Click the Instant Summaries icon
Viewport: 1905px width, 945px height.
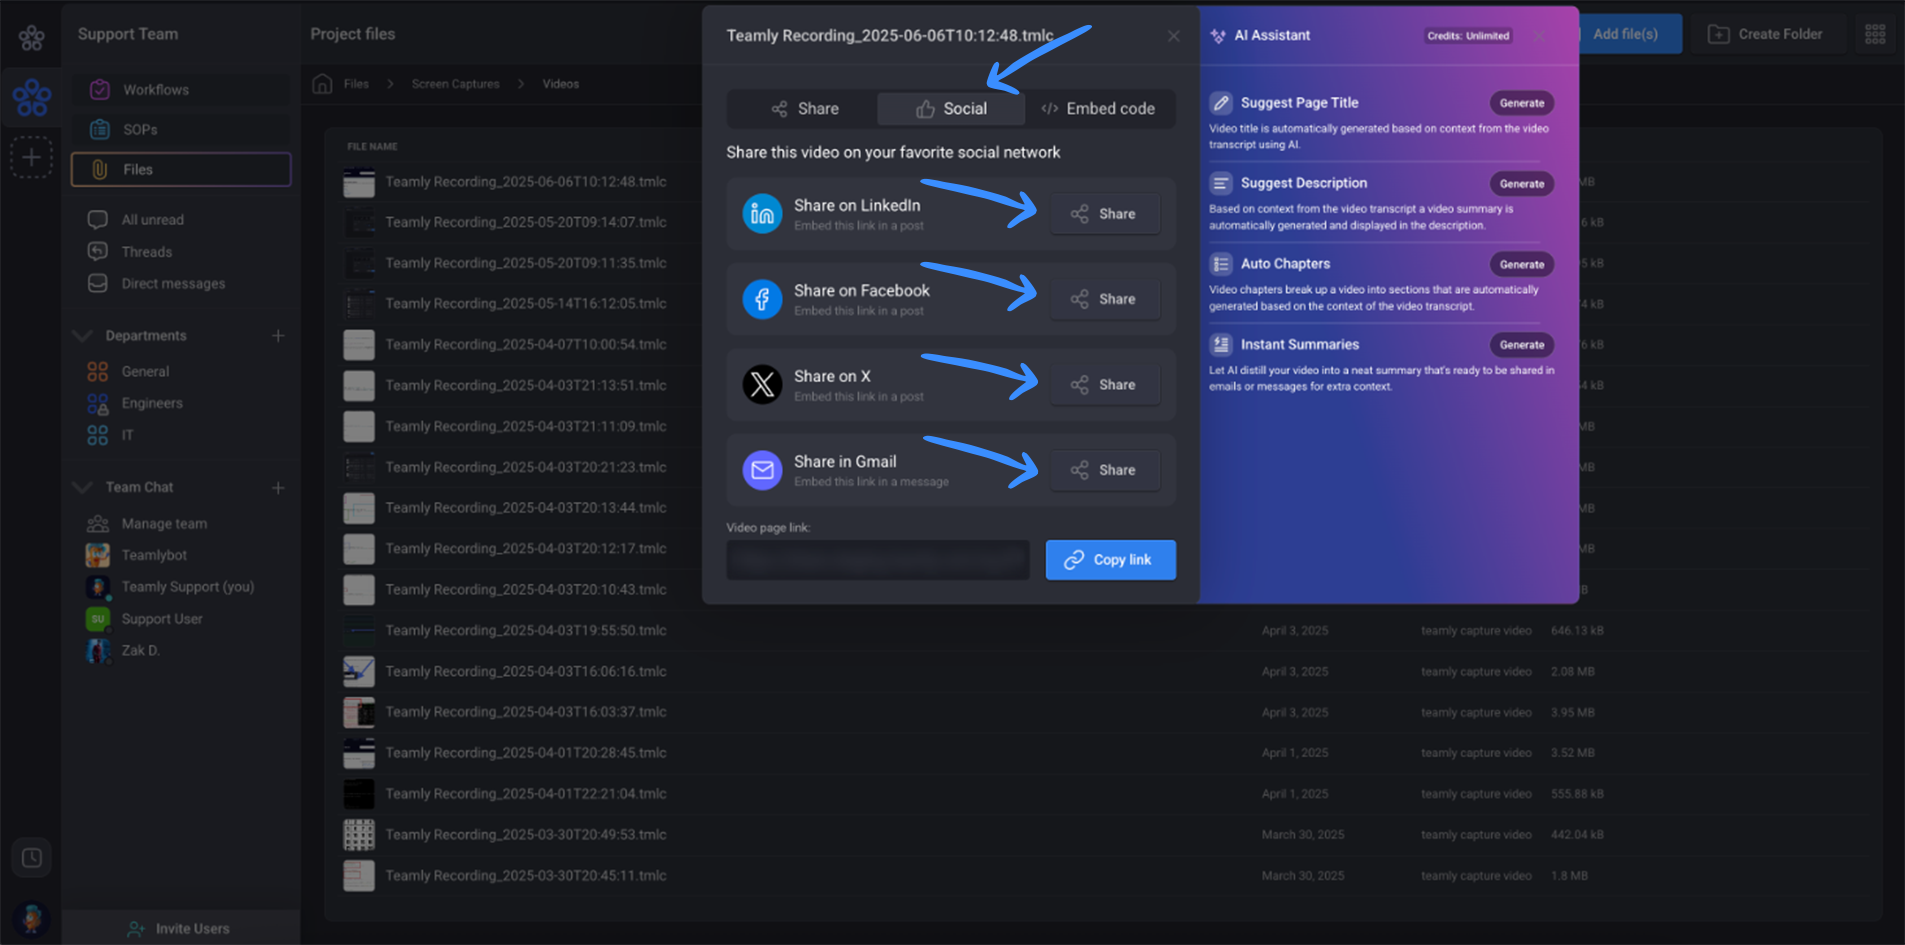coord(1221,345)
